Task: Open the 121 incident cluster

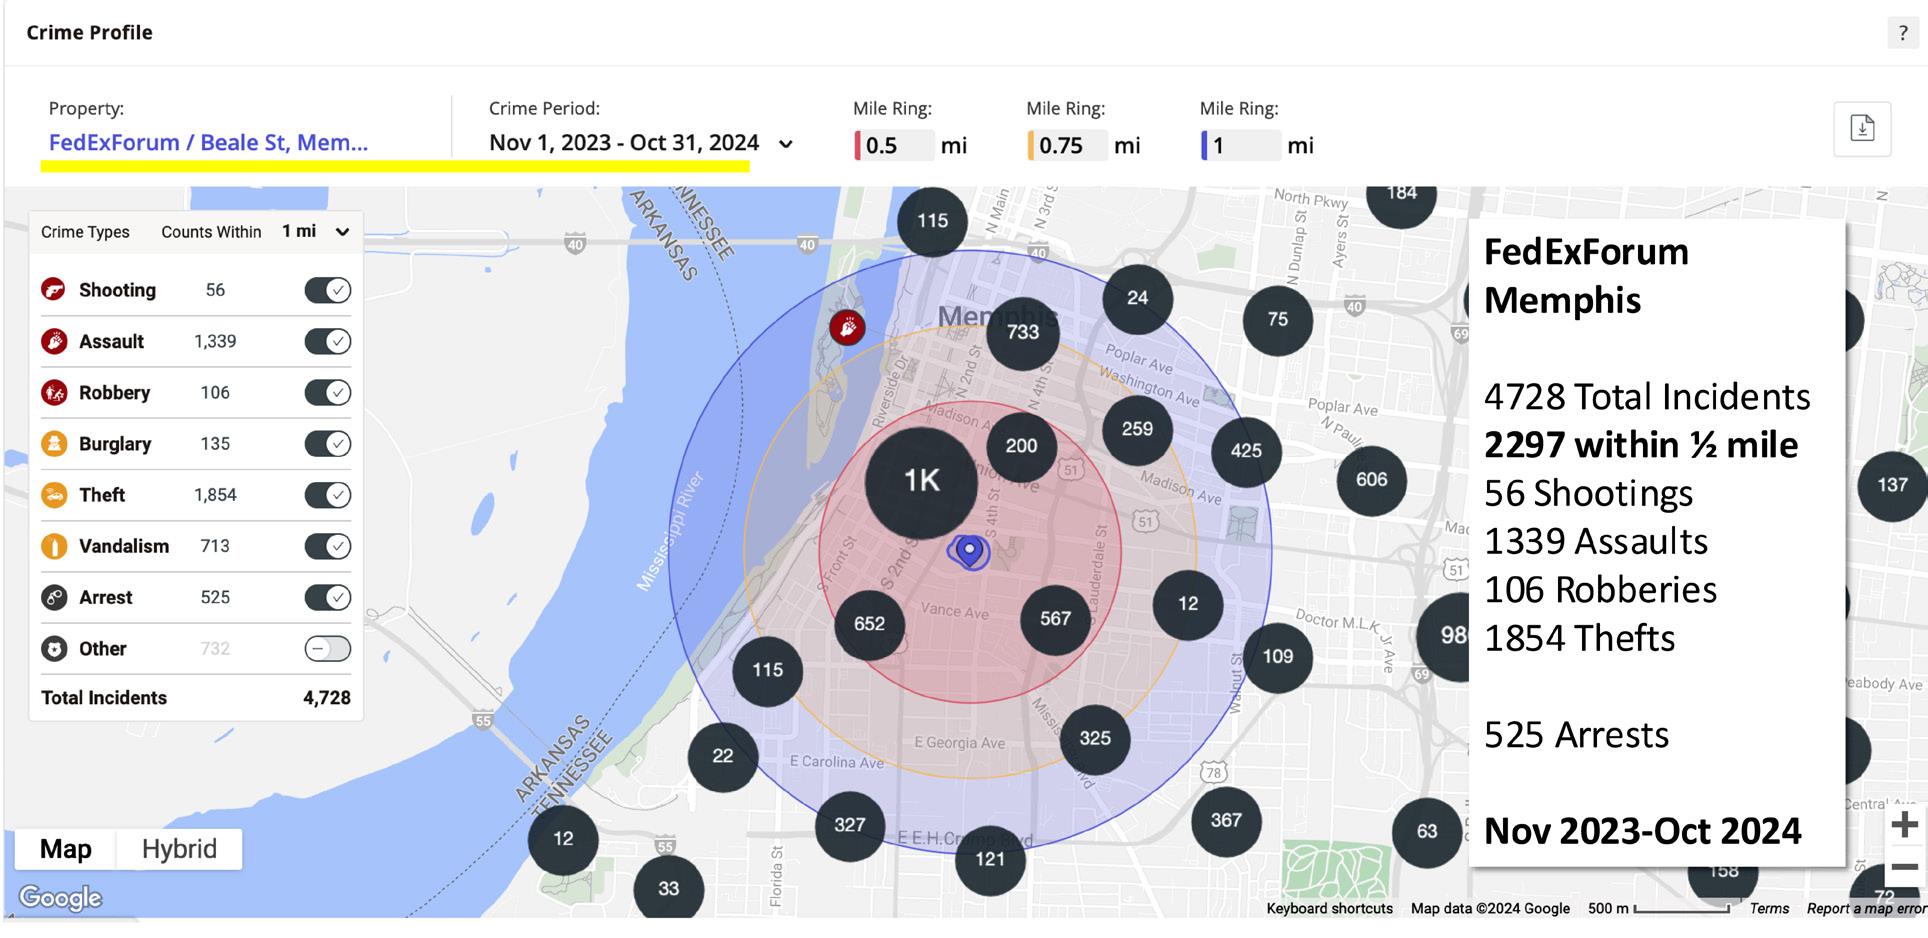Action: (x=990, y=859)
